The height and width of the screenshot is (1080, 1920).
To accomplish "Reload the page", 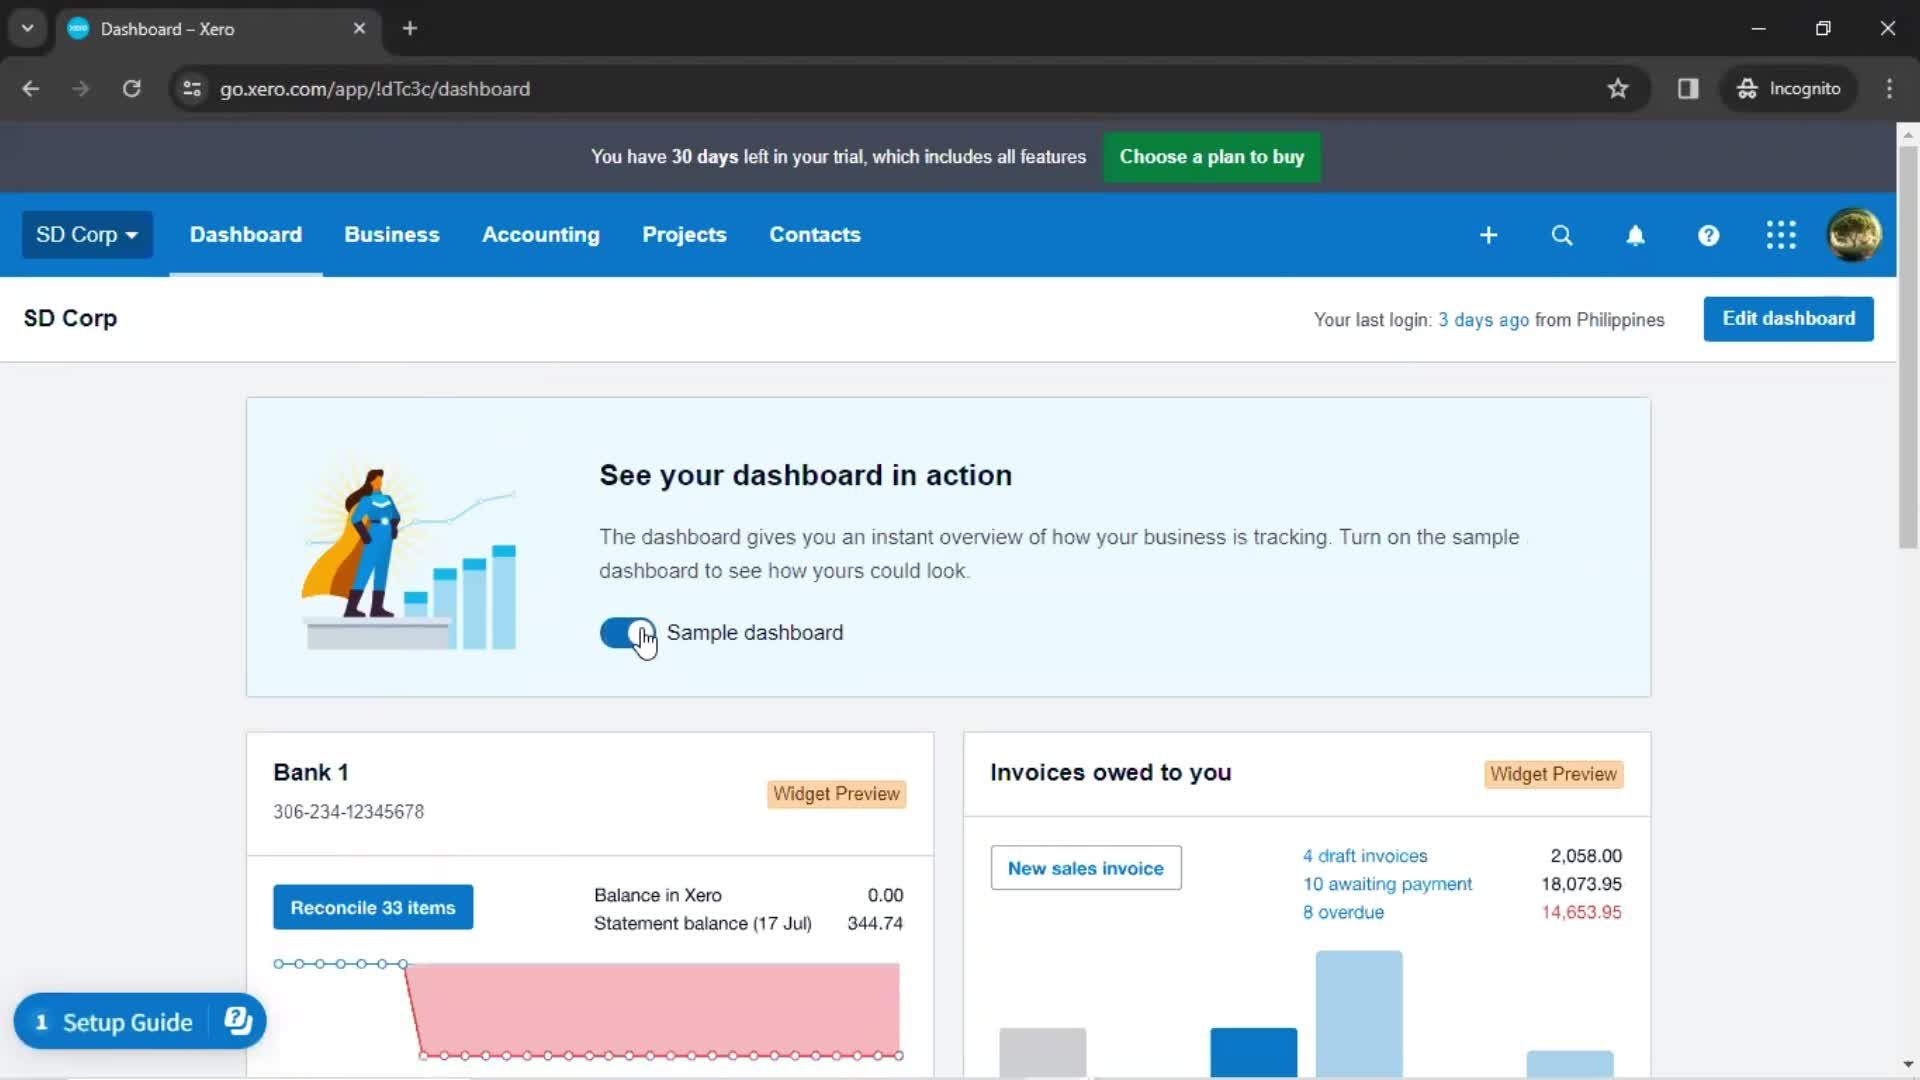I will [x=131, y=89].
